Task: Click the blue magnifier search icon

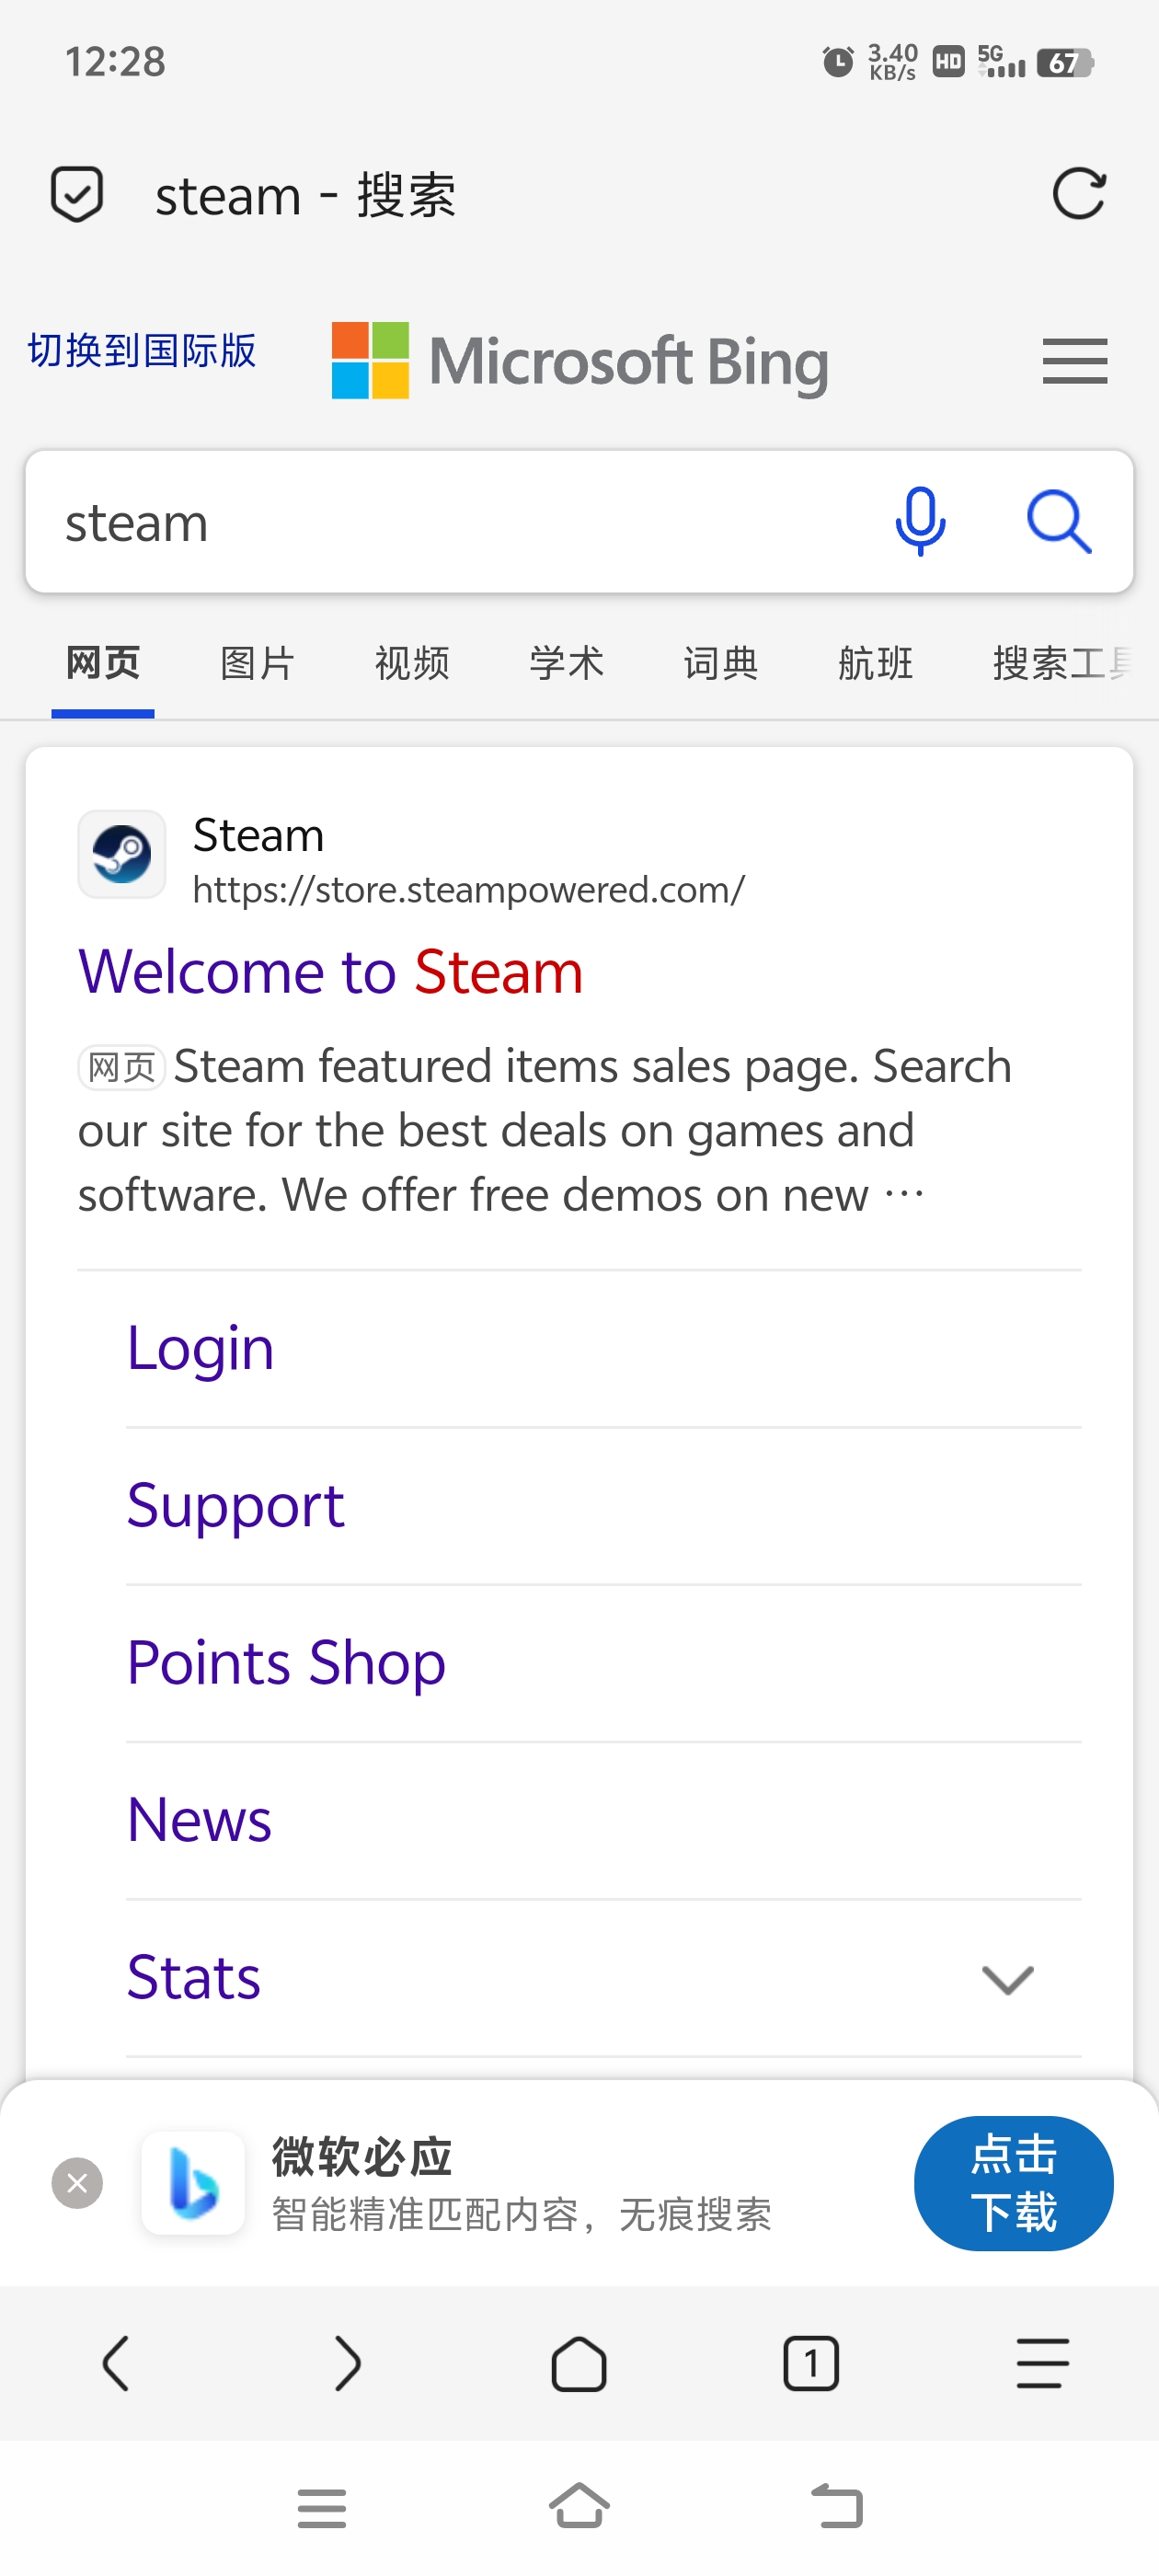Action: 1059,521
